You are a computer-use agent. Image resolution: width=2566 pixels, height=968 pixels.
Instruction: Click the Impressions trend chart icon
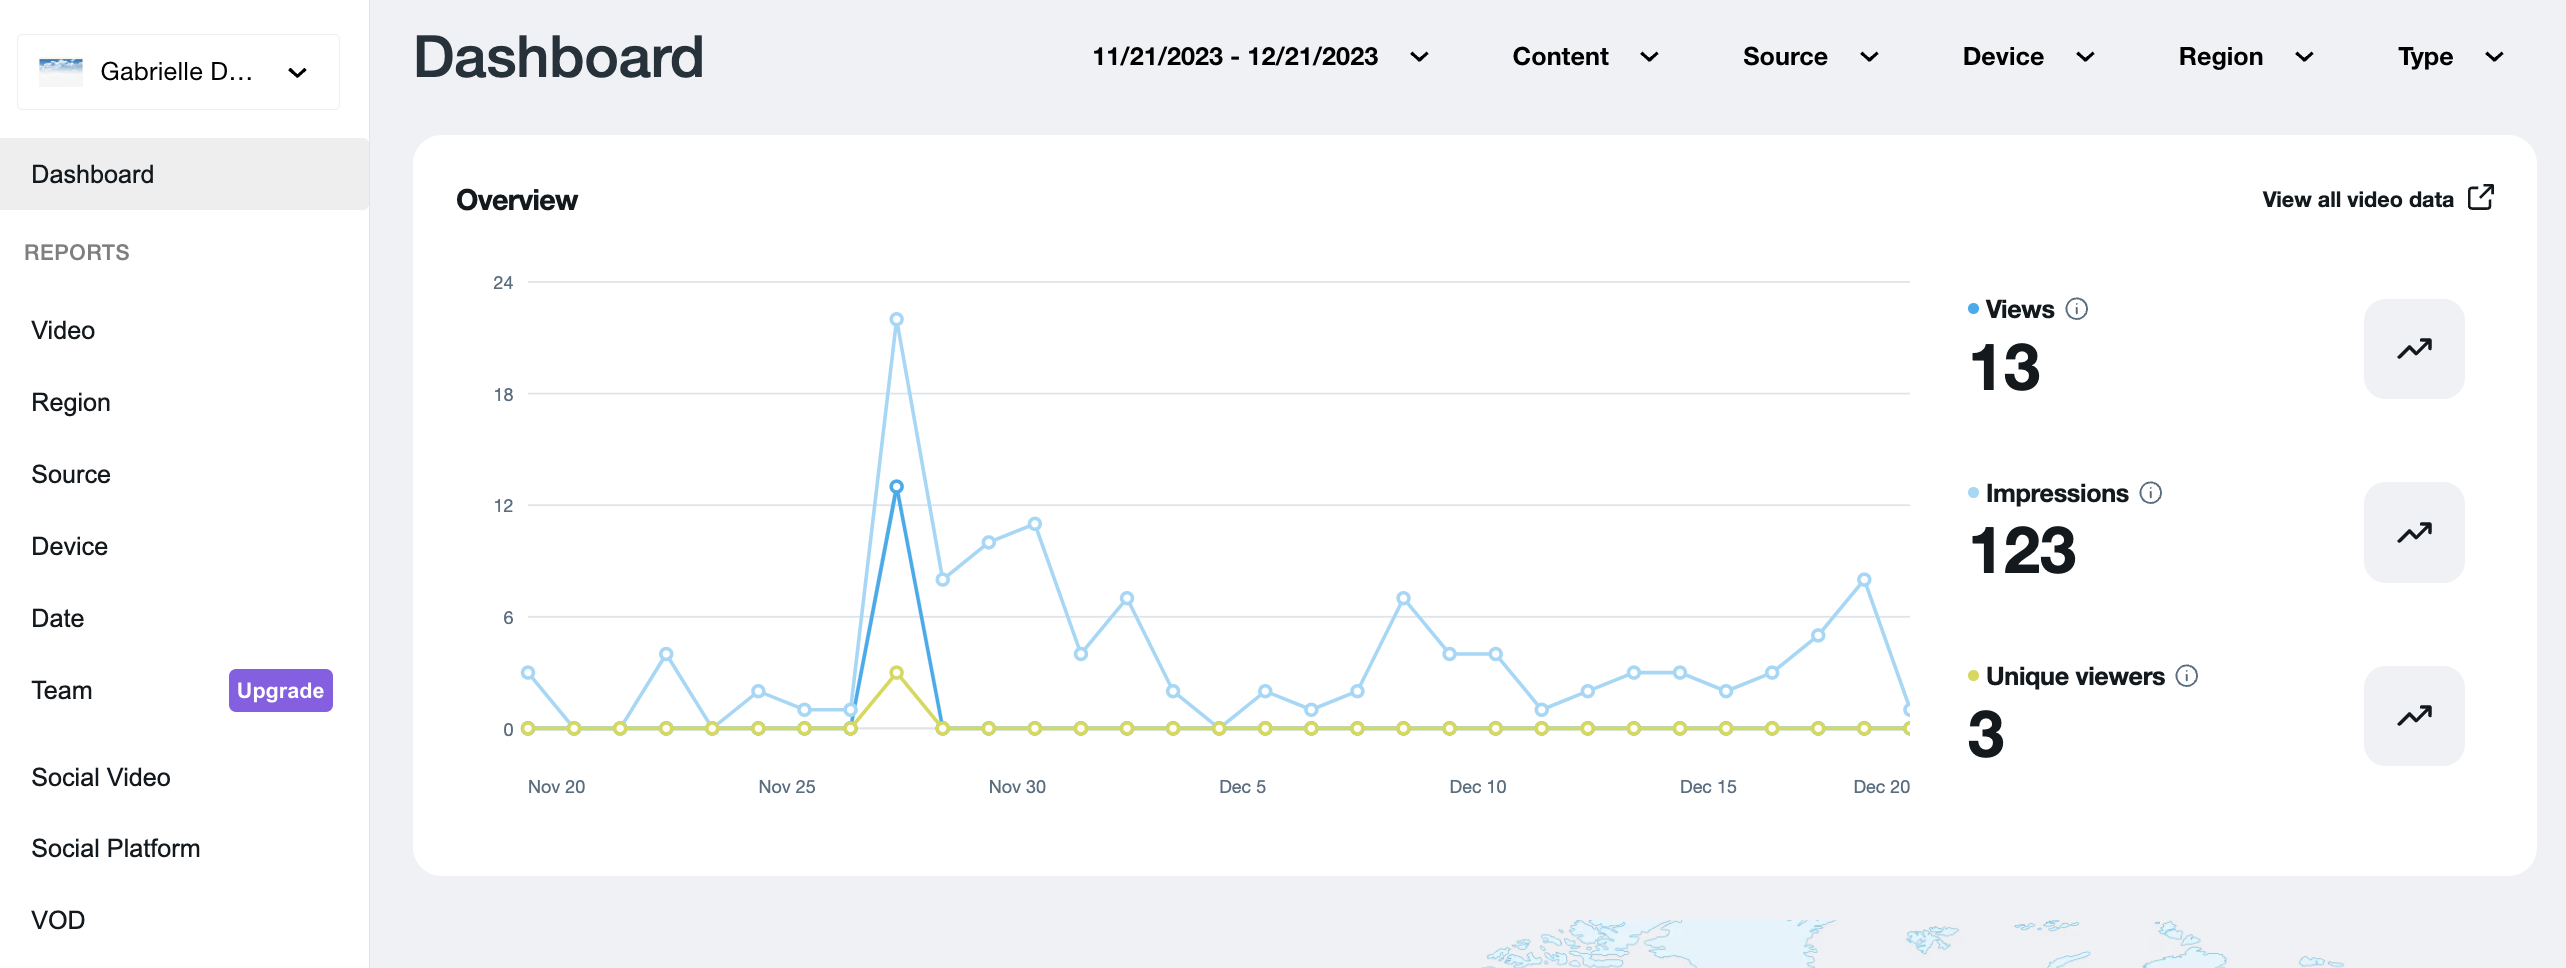tap(2413, 533)
